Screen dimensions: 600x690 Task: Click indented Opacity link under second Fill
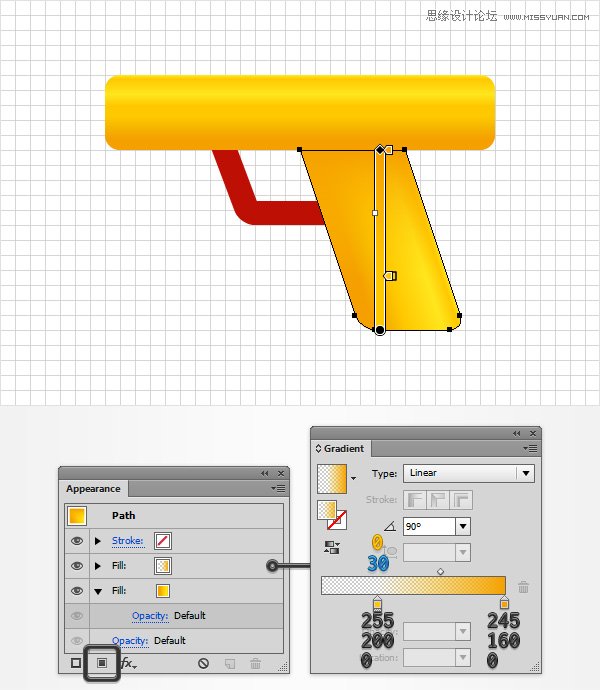pos(150,616)
